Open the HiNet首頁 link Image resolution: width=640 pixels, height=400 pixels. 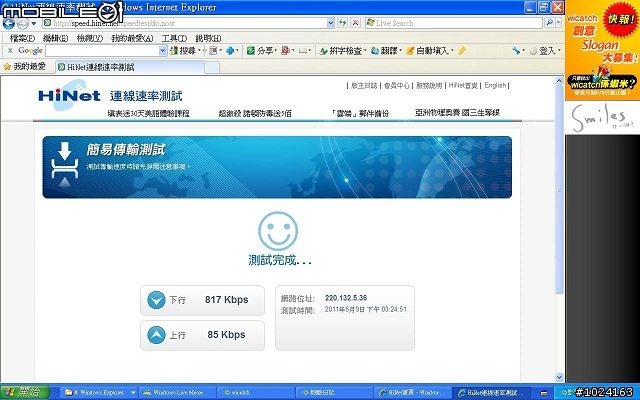(x=463, y=85)
